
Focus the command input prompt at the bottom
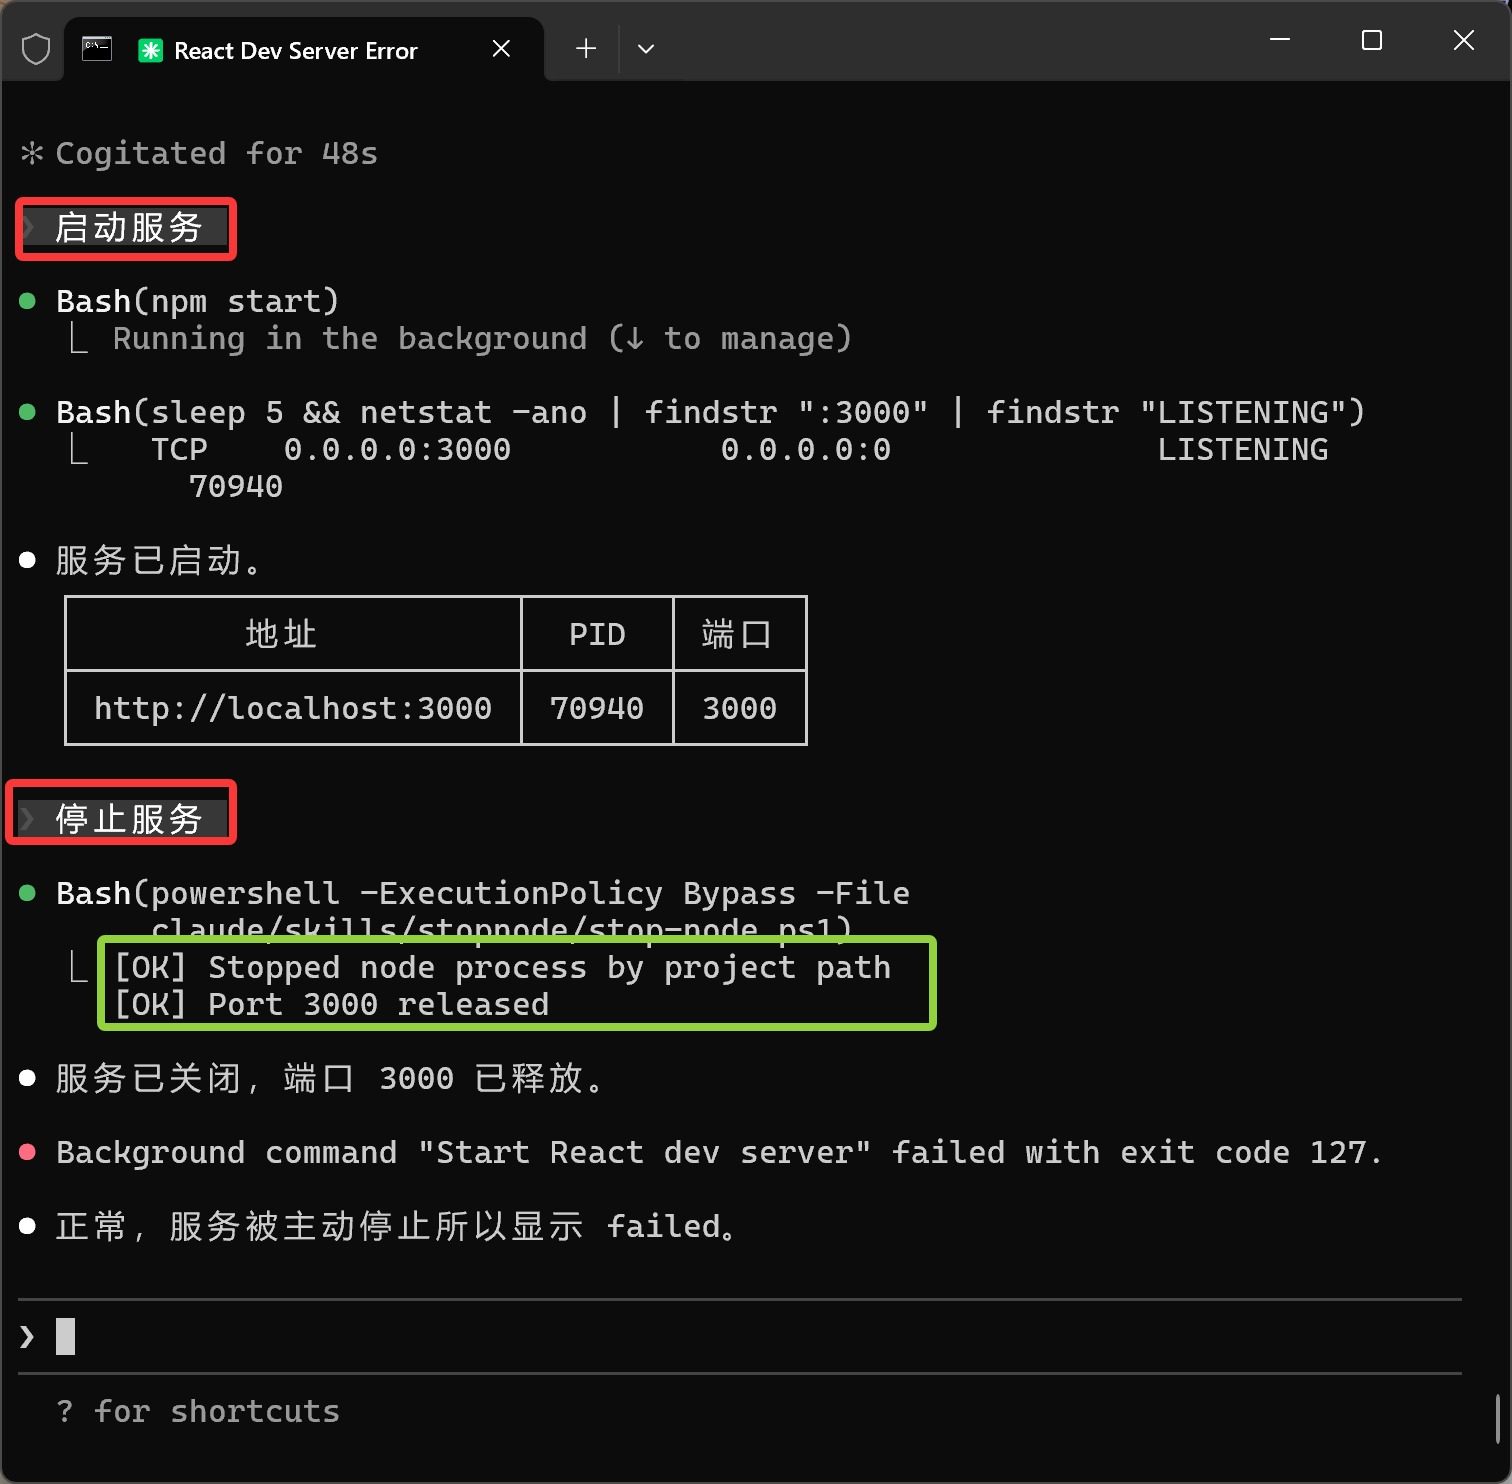point(700,1336)
